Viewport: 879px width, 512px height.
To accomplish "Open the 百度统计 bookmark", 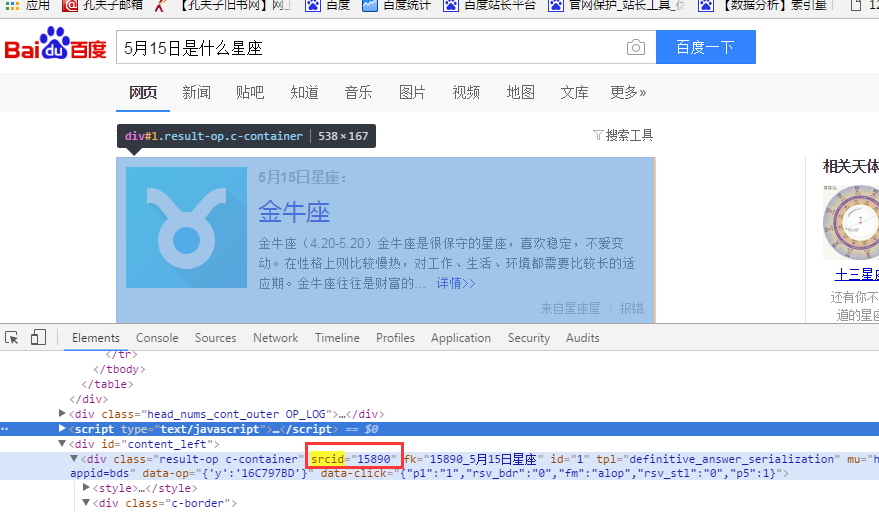I will coord(394,6).
